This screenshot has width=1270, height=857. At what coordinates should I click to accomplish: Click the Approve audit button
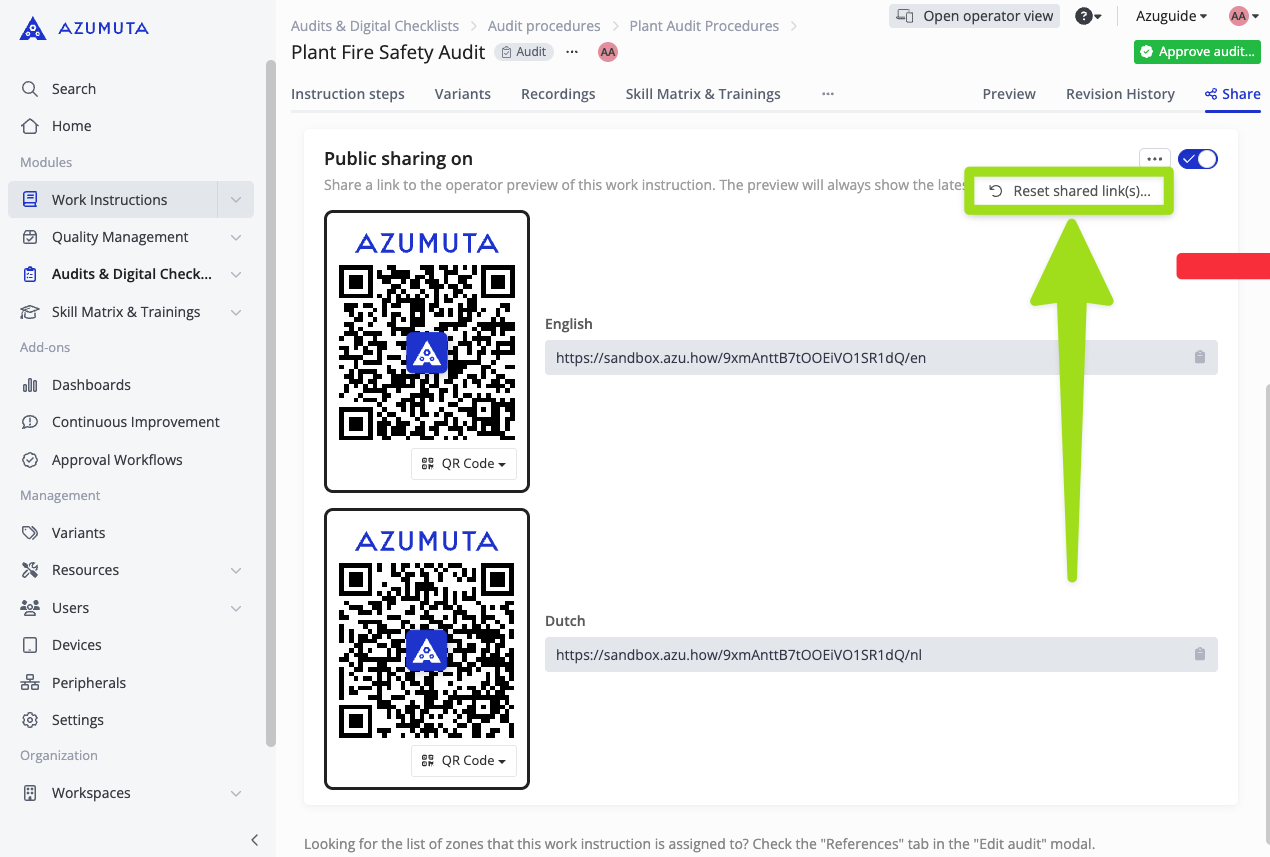pos(1196,52)
